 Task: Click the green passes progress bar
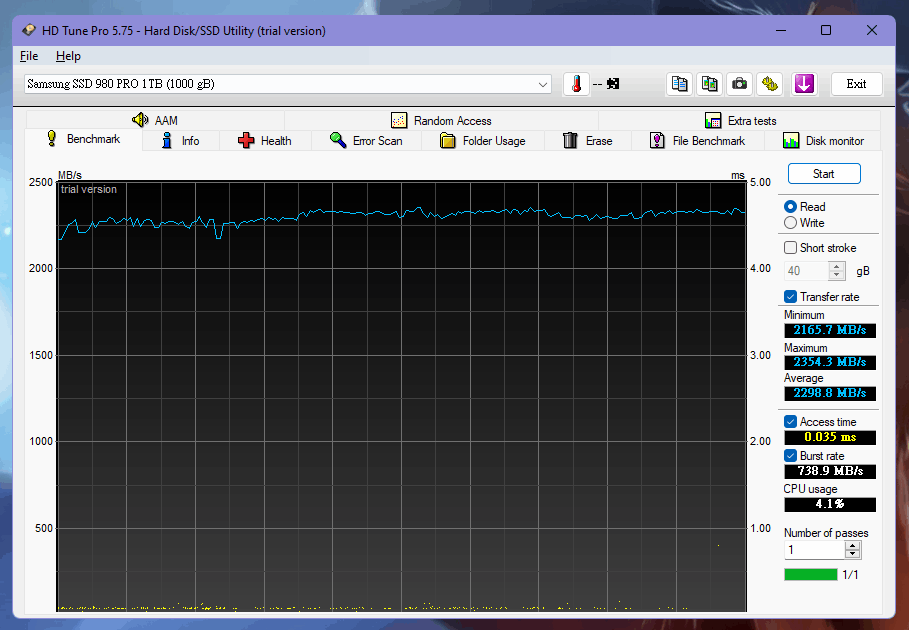(x=810, y=574)
